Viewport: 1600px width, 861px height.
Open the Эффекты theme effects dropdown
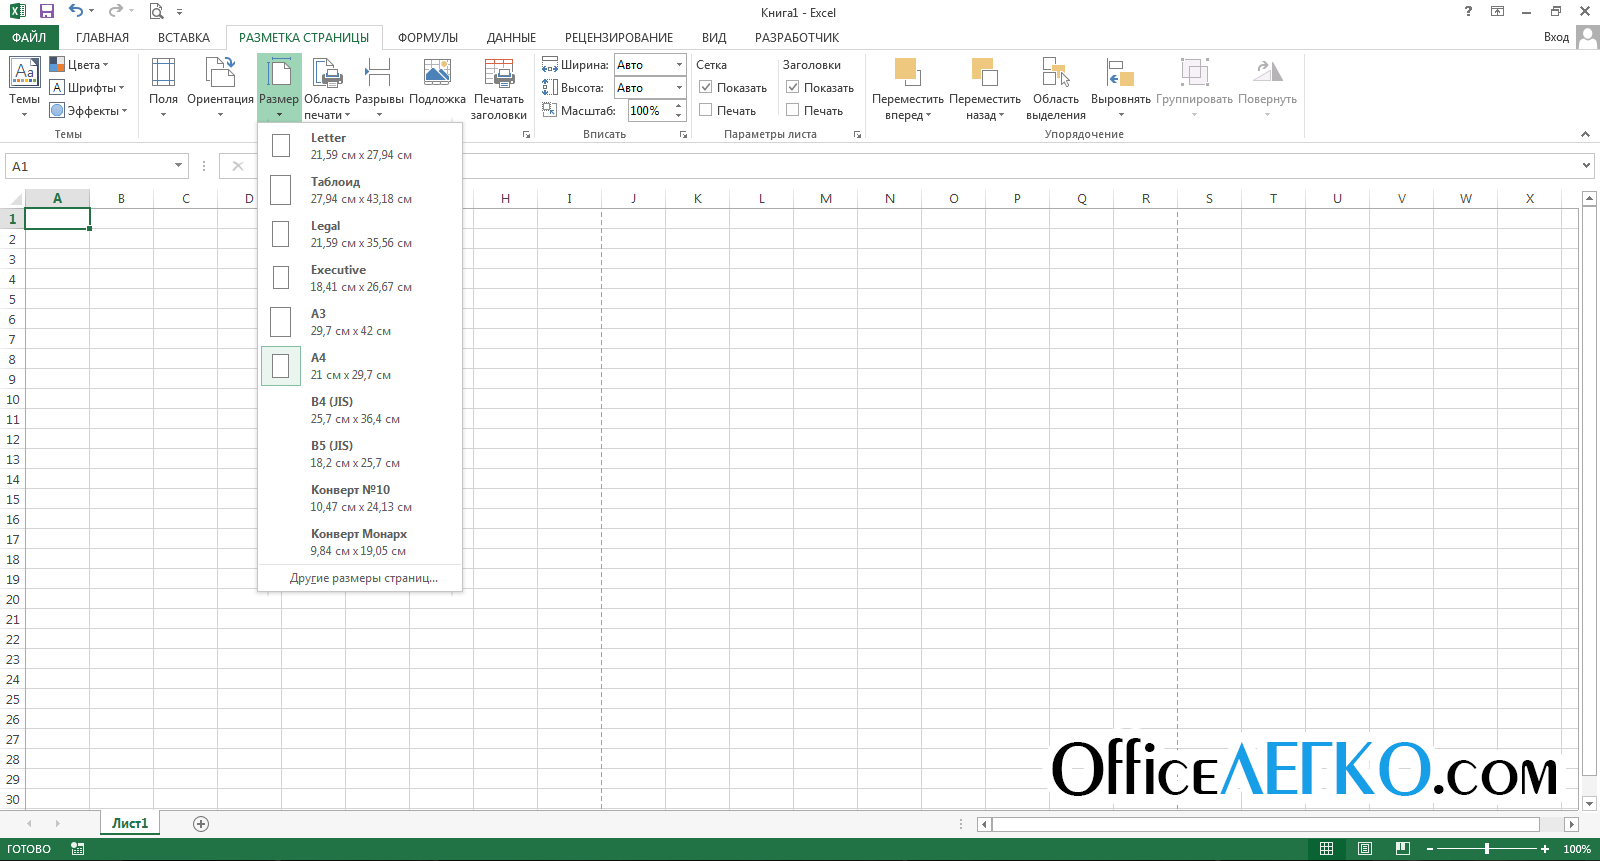pos(89,111)
